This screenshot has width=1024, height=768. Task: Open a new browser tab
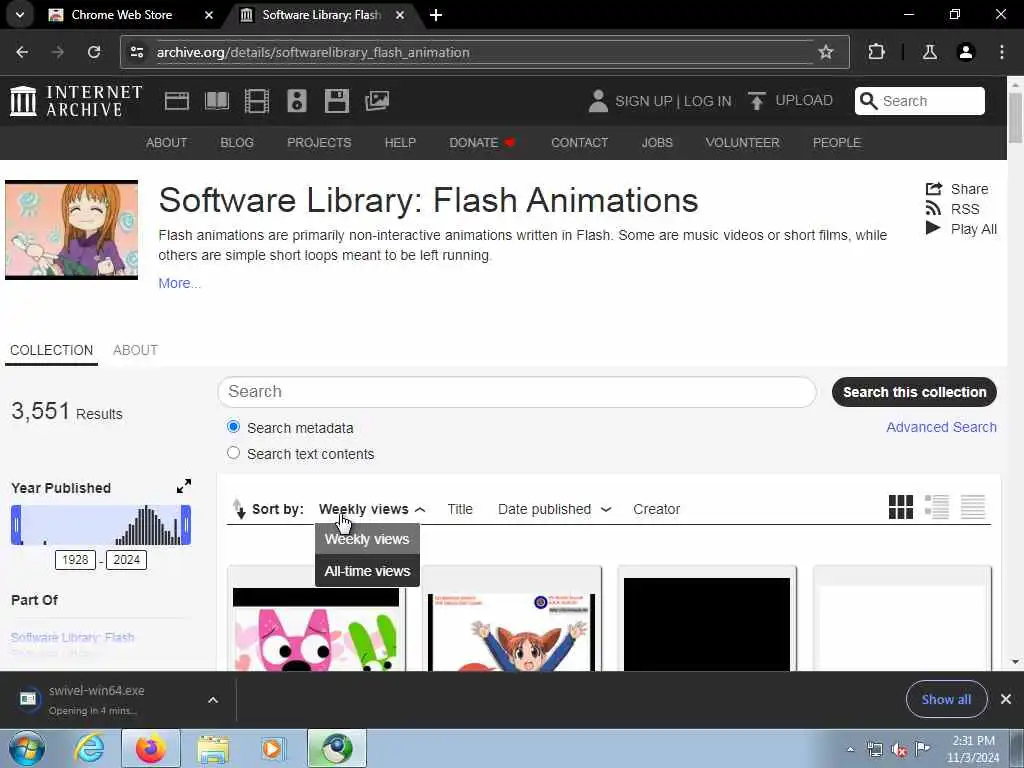pyautogui.click(x=436, y=15)
